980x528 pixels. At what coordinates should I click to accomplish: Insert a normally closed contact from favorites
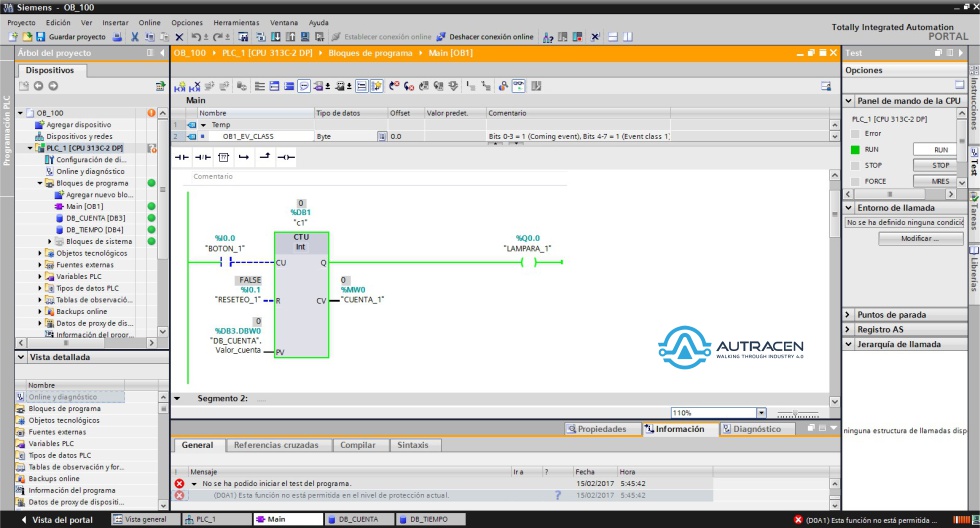(202, 157)
